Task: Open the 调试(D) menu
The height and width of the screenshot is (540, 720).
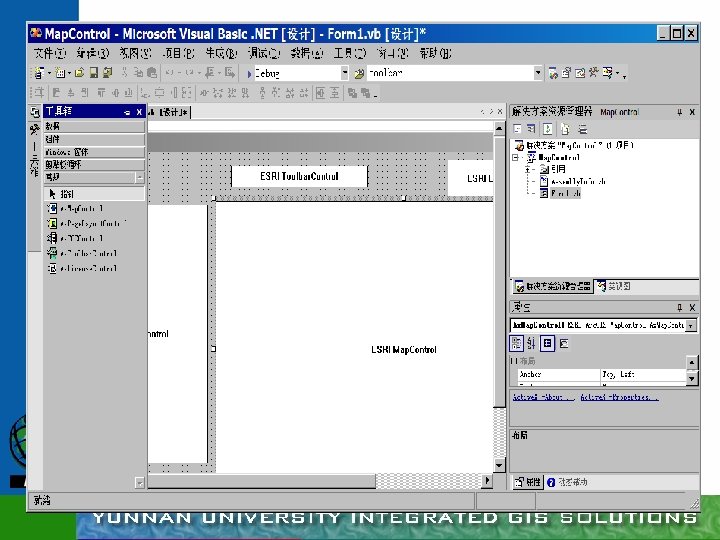Action: pyautogui.click(x=264, y=54)
